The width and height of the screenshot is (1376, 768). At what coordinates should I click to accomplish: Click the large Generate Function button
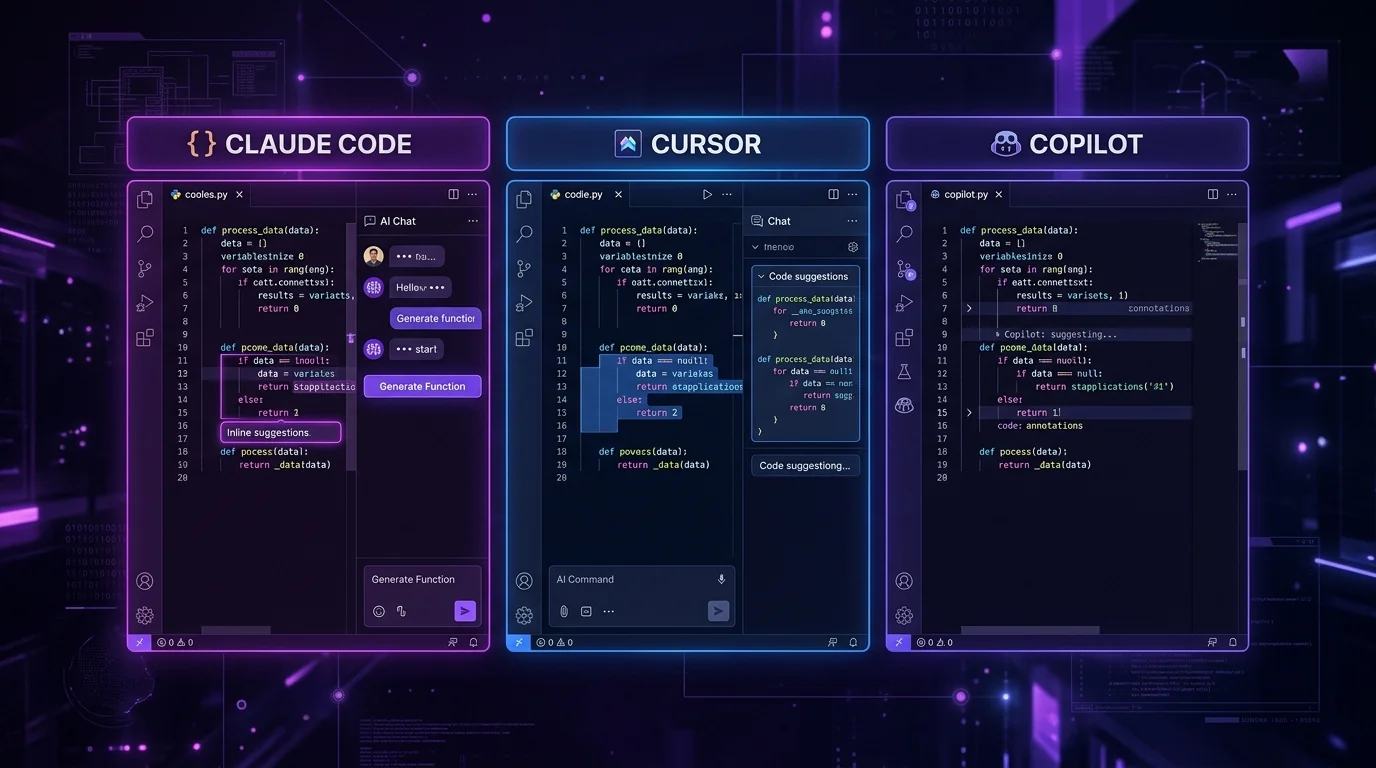(x=422, y=386)
